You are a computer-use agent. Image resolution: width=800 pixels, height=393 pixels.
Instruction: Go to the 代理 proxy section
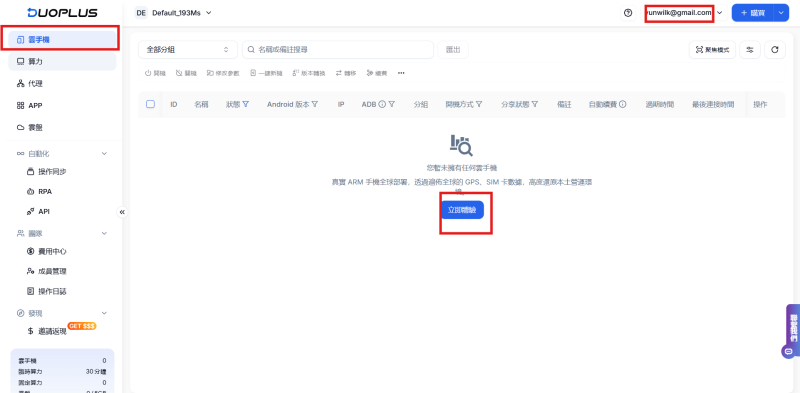(62, 83)
